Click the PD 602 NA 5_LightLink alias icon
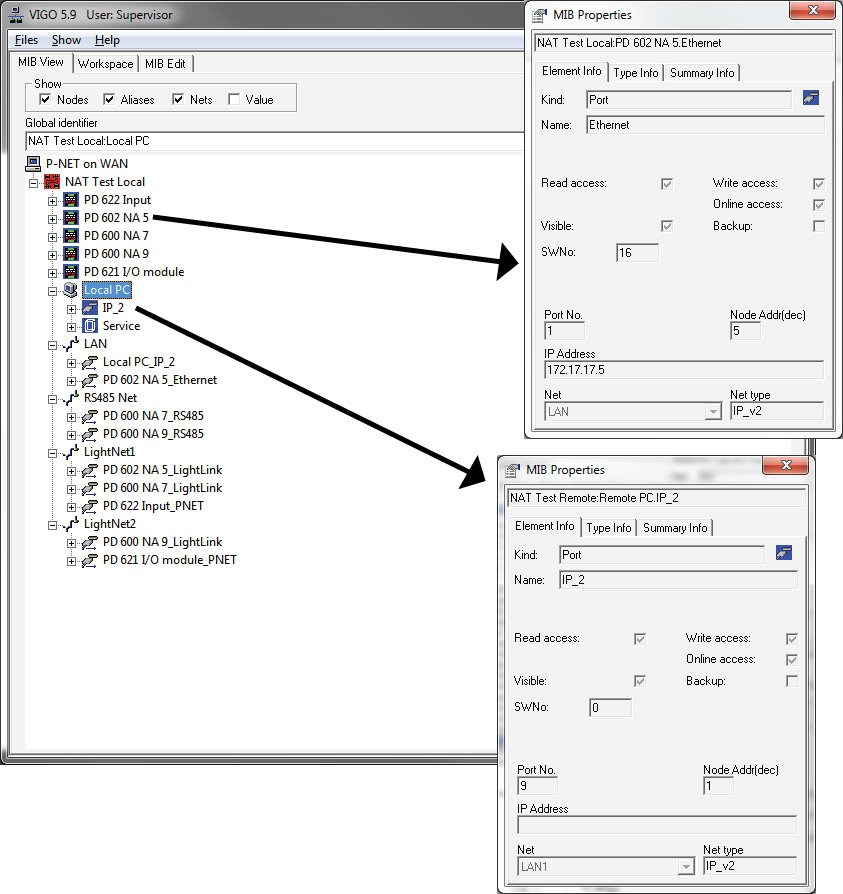 pos(90,470)
